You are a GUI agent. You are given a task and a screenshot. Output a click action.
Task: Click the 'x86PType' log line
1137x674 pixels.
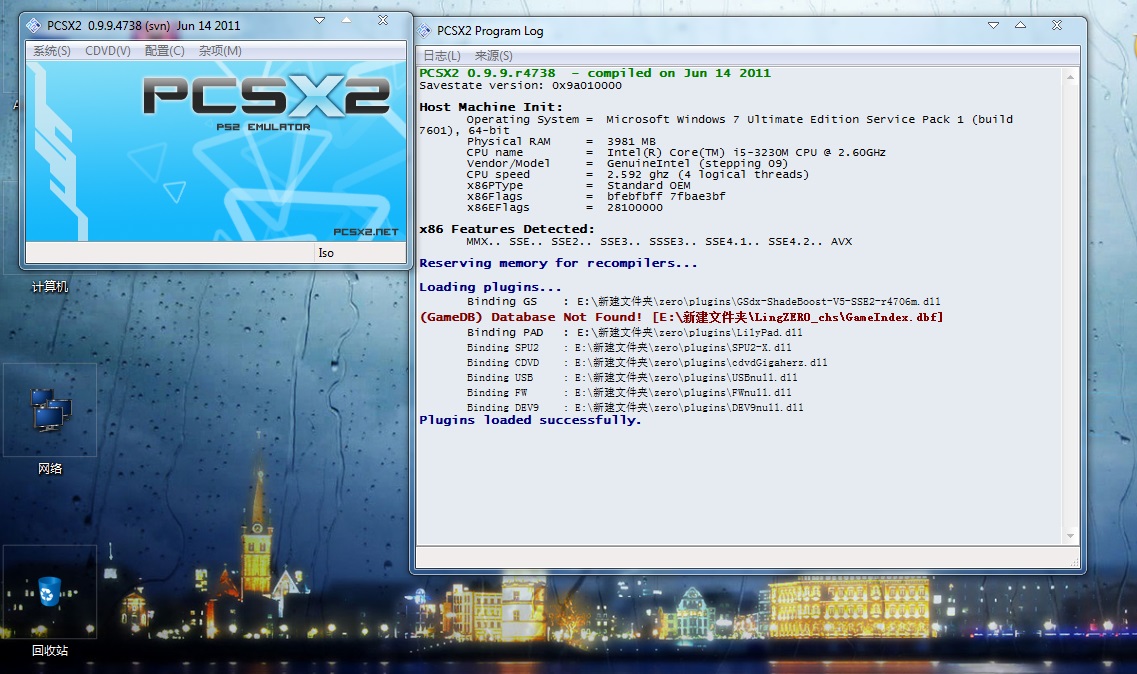(578, 185)
